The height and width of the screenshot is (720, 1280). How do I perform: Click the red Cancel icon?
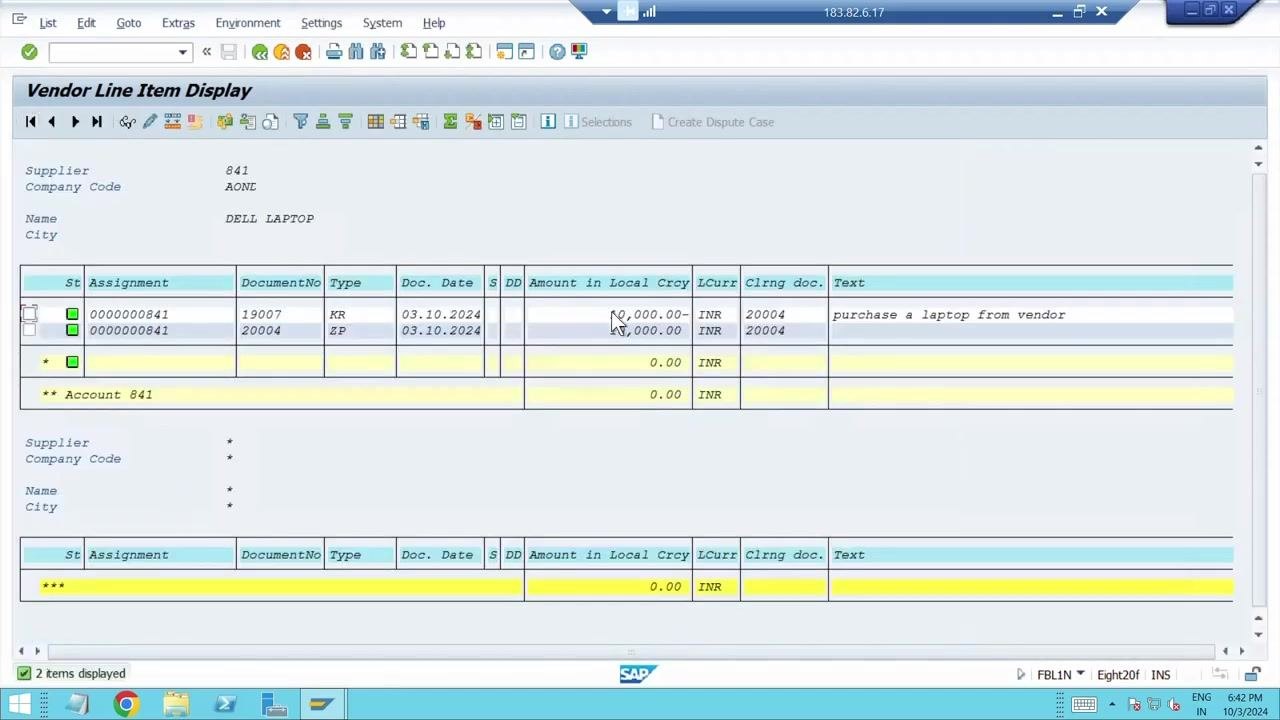304,52
